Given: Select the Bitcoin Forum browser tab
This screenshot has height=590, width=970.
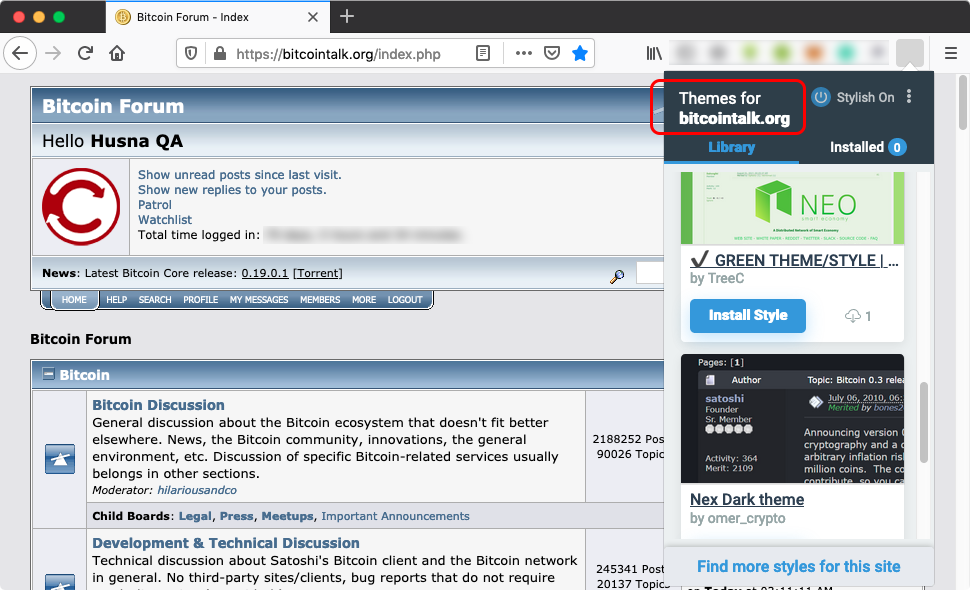Looking at the screenshot, I should (x=218, y=17).
